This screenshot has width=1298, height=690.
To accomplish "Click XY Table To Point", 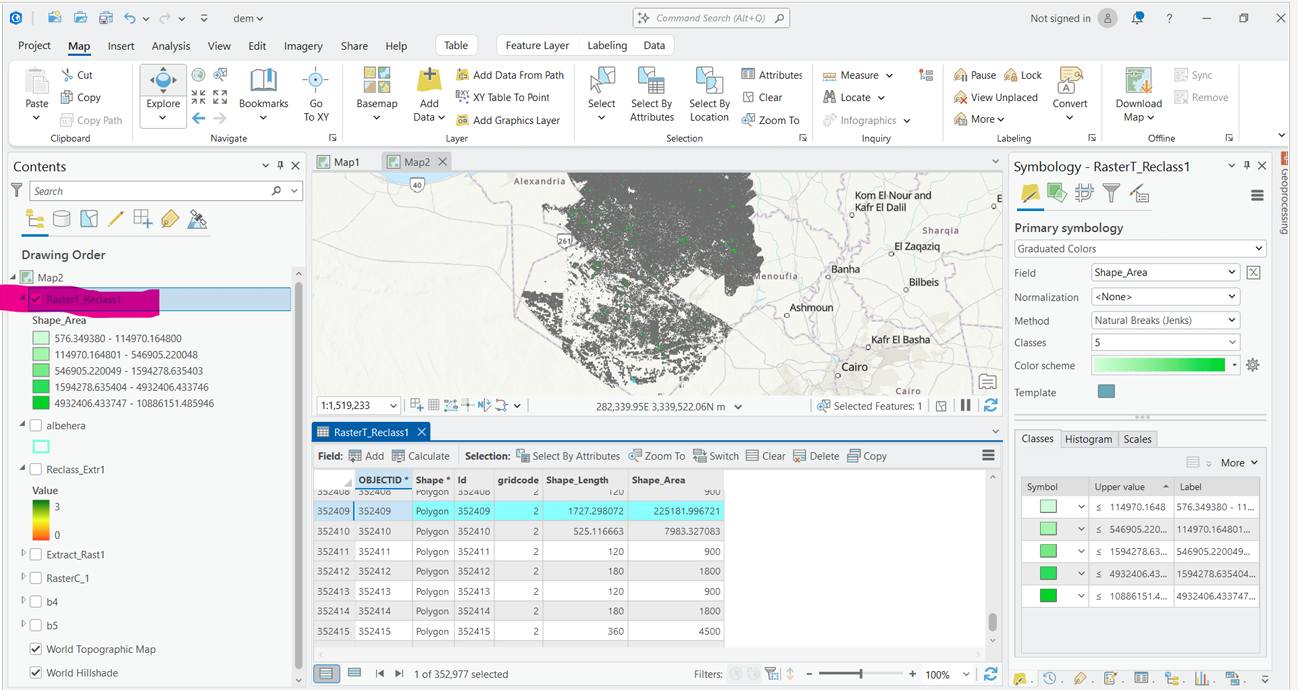I will (x=503, y=97).
